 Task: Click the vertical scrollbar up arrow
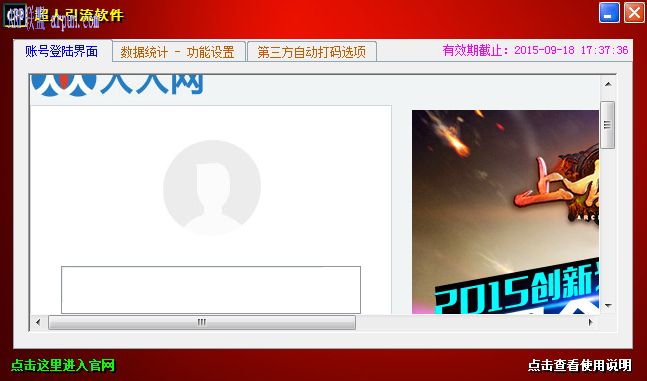point(608,84)
